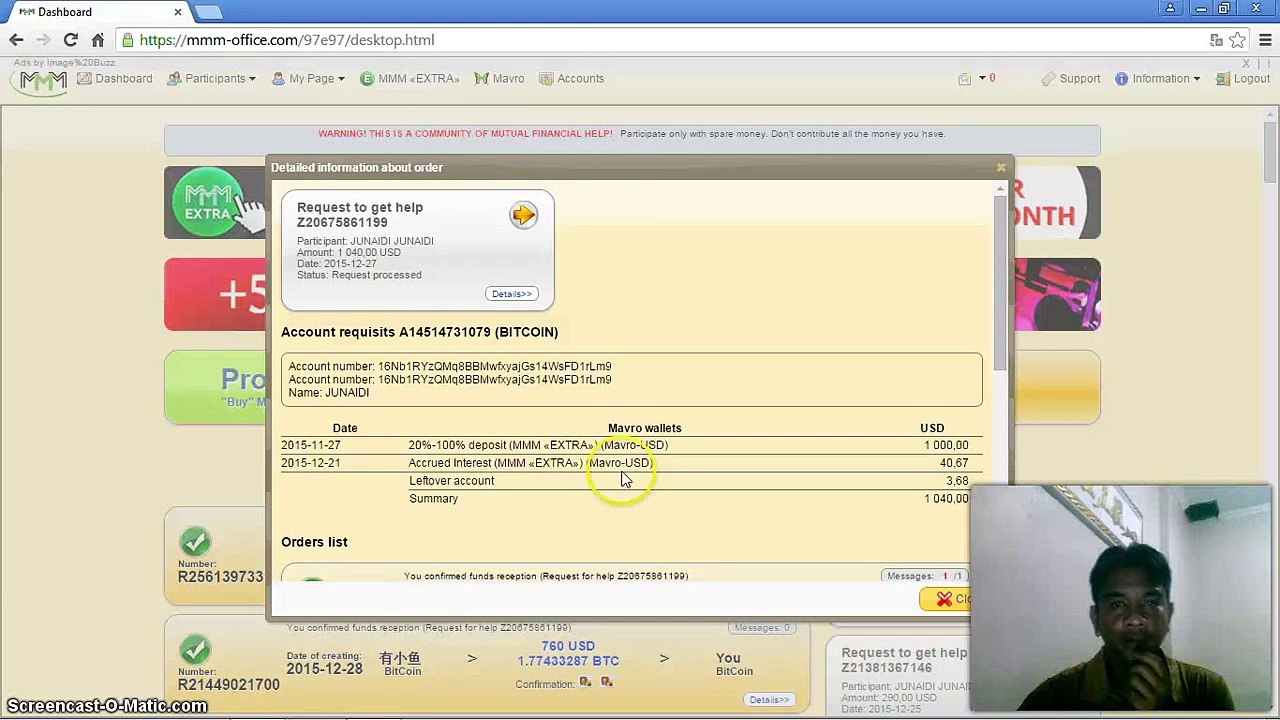
Task: Click the Leftover account row label
Action: pyautogui.click(x=451, y=481)
